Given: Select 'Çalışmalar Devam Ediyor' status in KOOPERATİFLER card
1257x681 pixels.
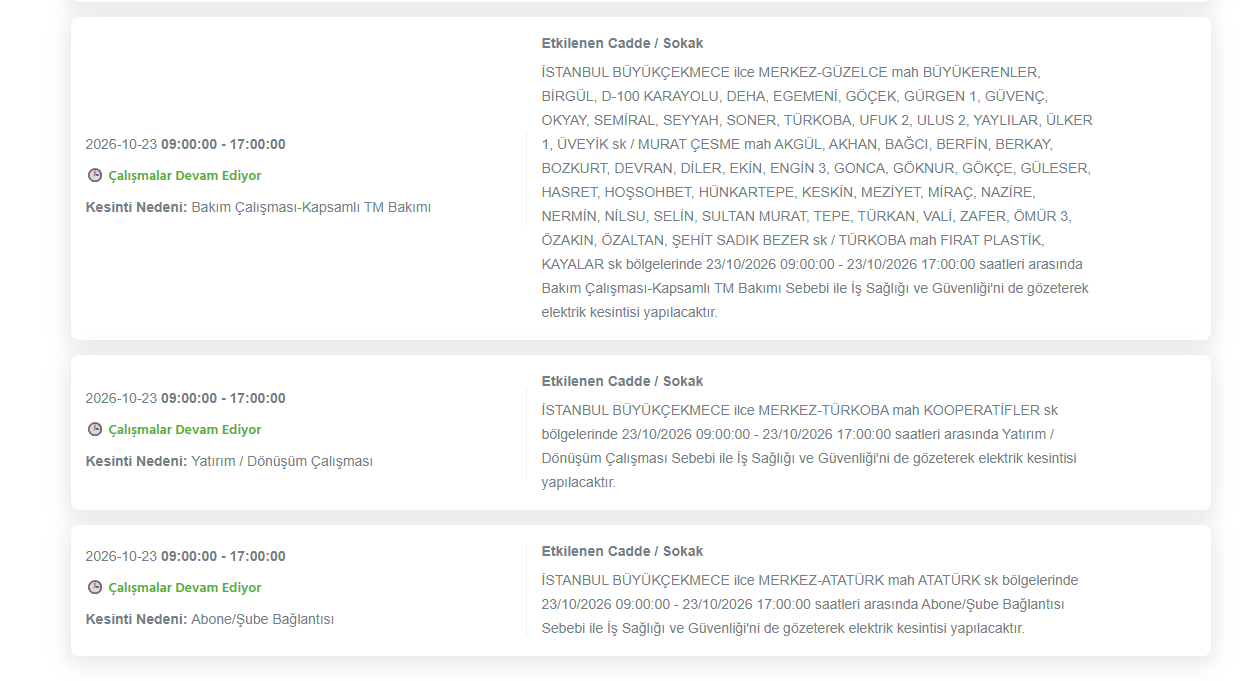Looking at the screenshot, I should [185, 429].
